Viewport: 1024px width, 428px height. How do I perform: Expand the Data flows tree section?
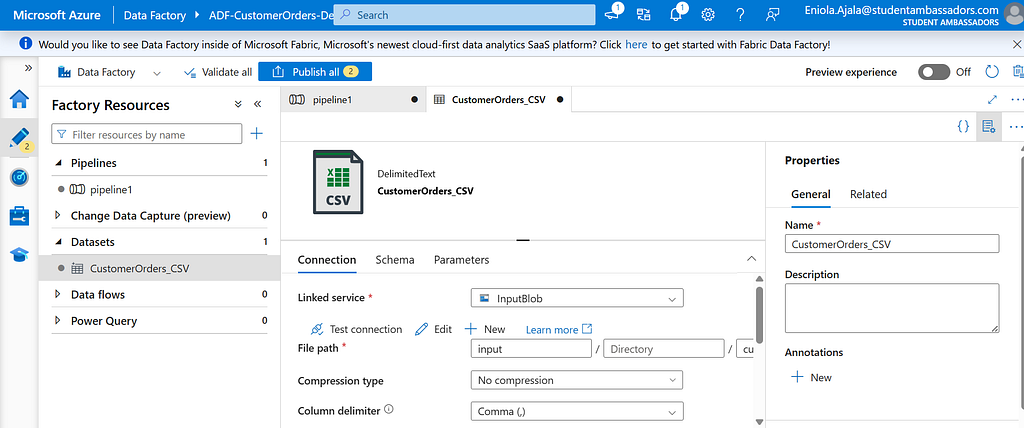[57, 295]
